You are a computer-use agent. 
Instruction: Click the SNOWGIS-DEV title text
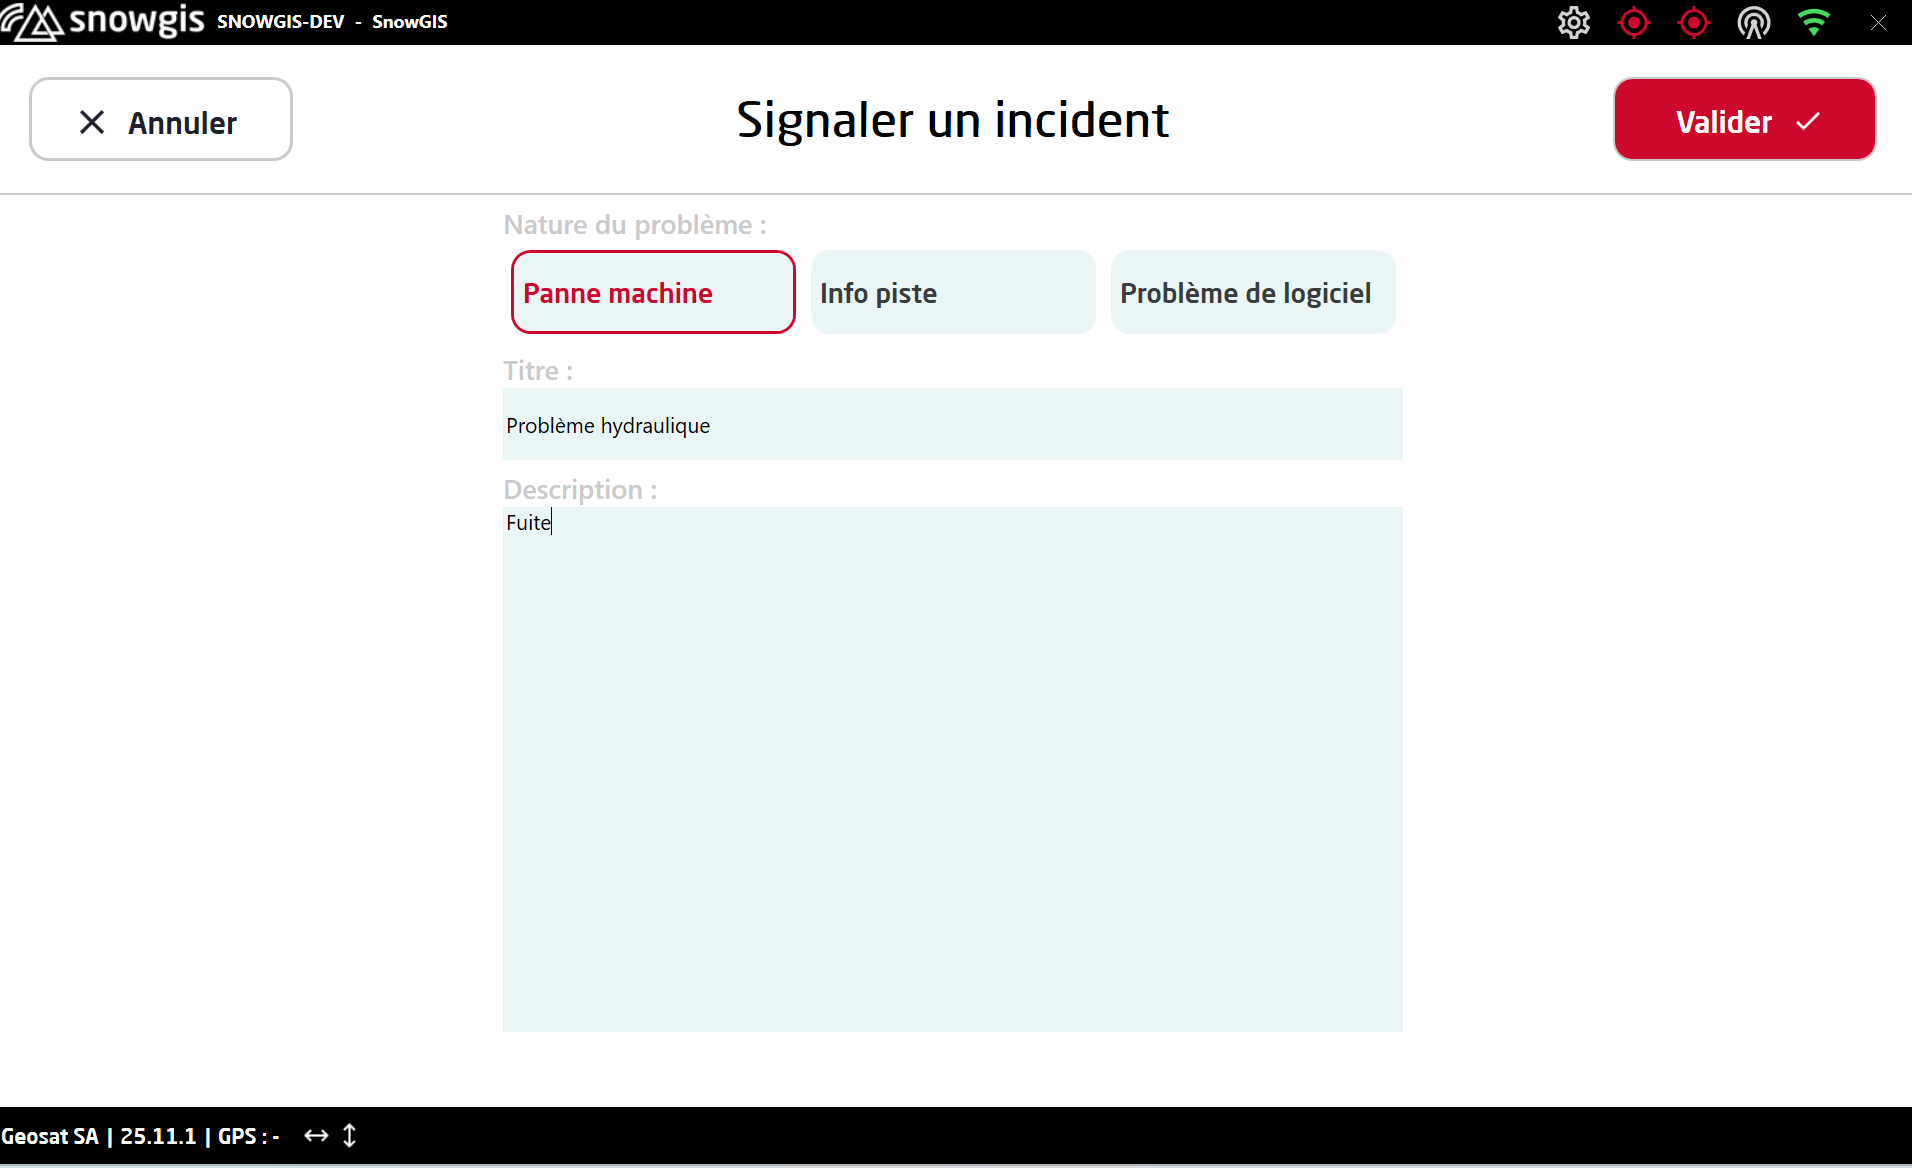click(280, 22)
